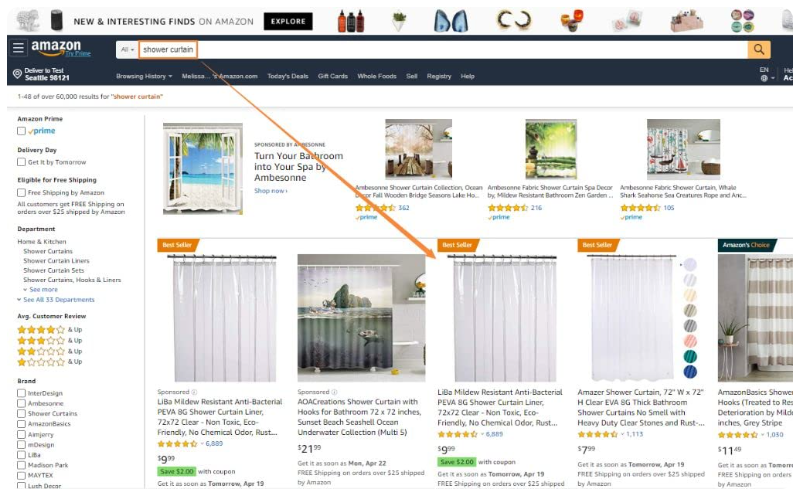Screen dimensions: 803x490
Task: Expand Browsing History dropdown
Action: click(144, 76)
